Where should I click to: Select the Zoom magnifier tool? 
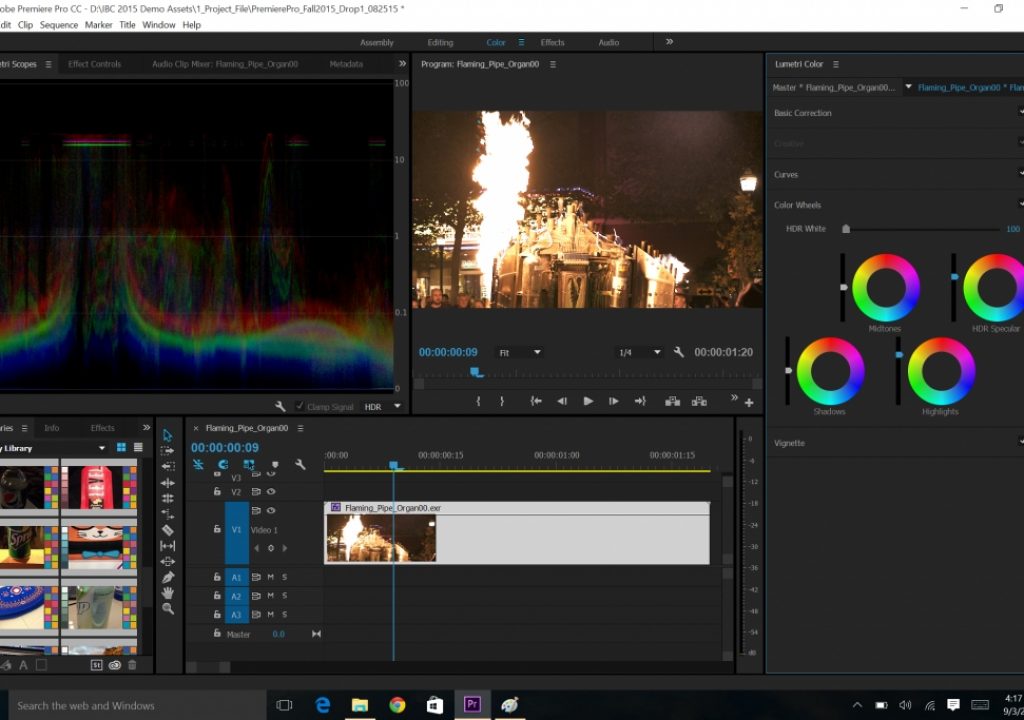[x=168, y=609]
